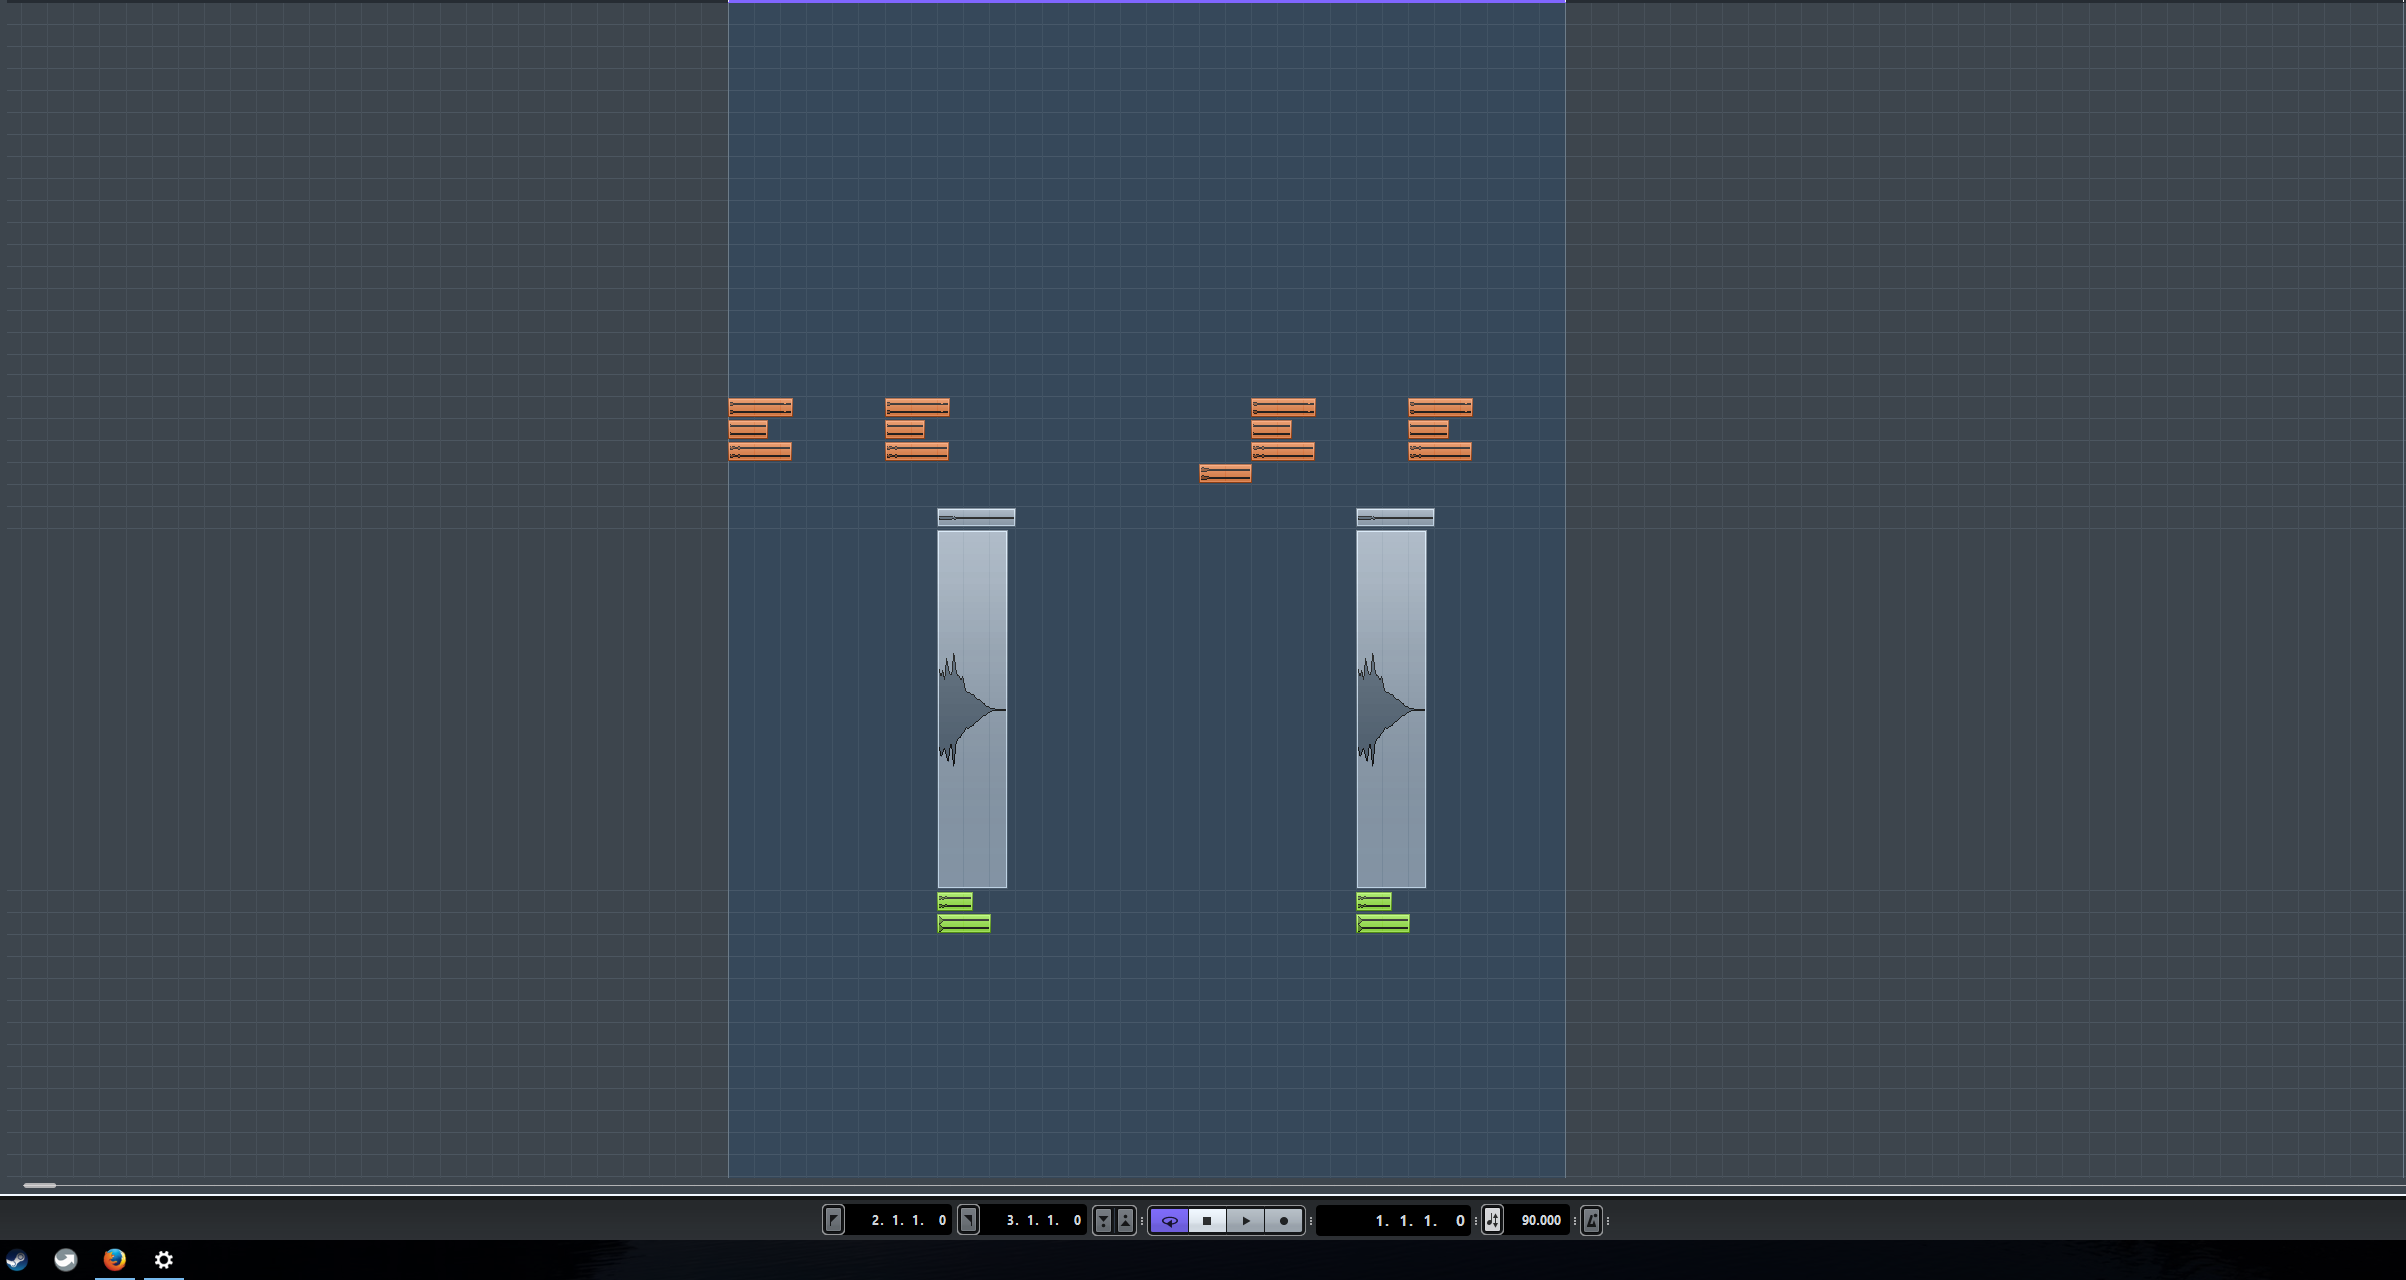Image resolution: width=2406 pixels, height=1280 pixels.
Task: Click the 1.1.1.0 playhead position display
Action: click(x=1418, y=1220)
